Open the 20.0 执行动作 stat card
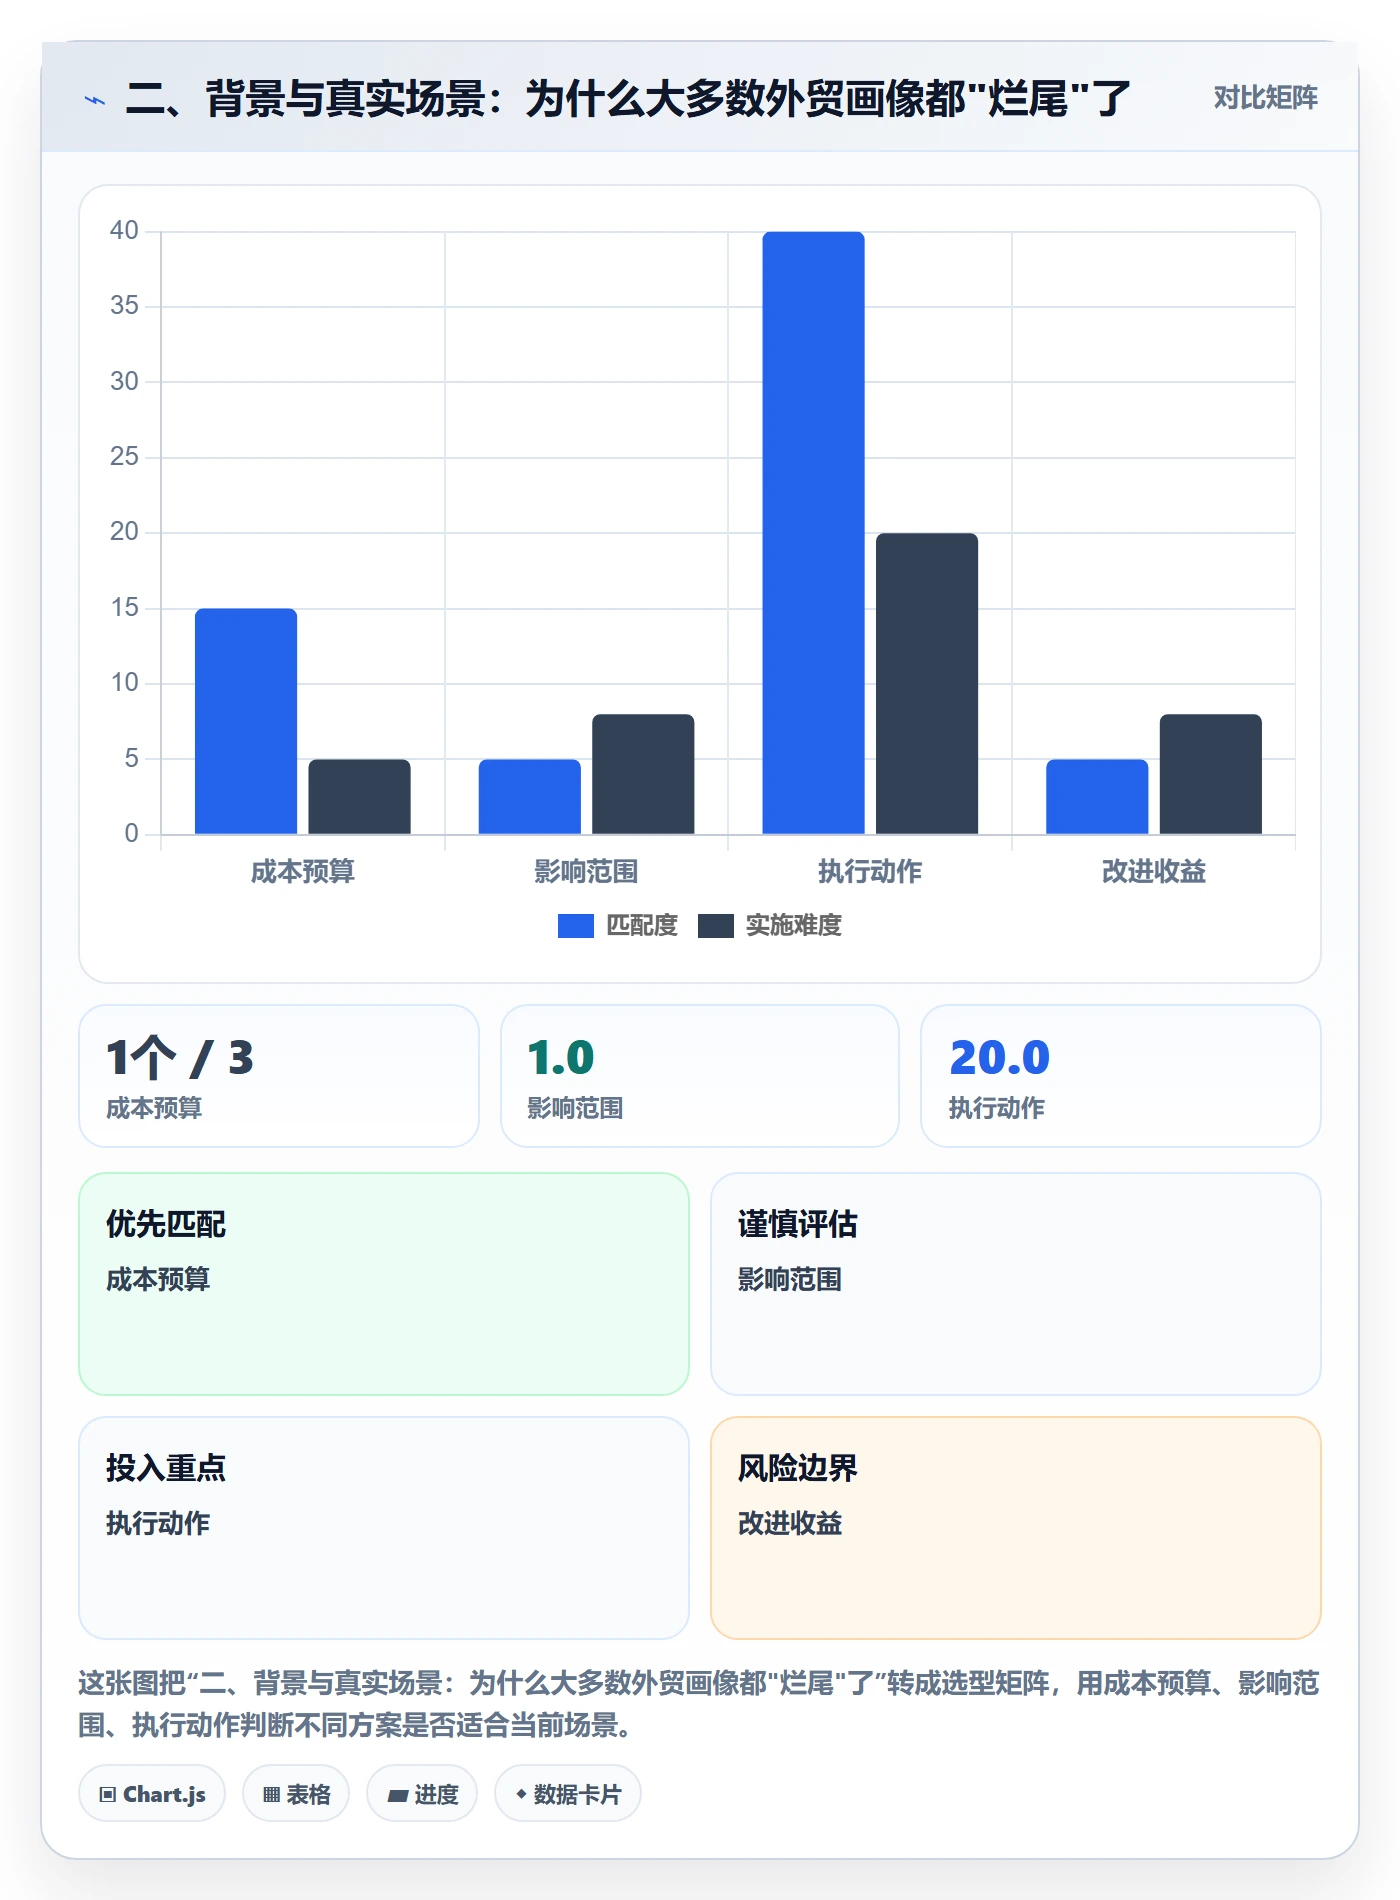The width and height of the screenshot is (1400, 1900). coord(1121,1076)
